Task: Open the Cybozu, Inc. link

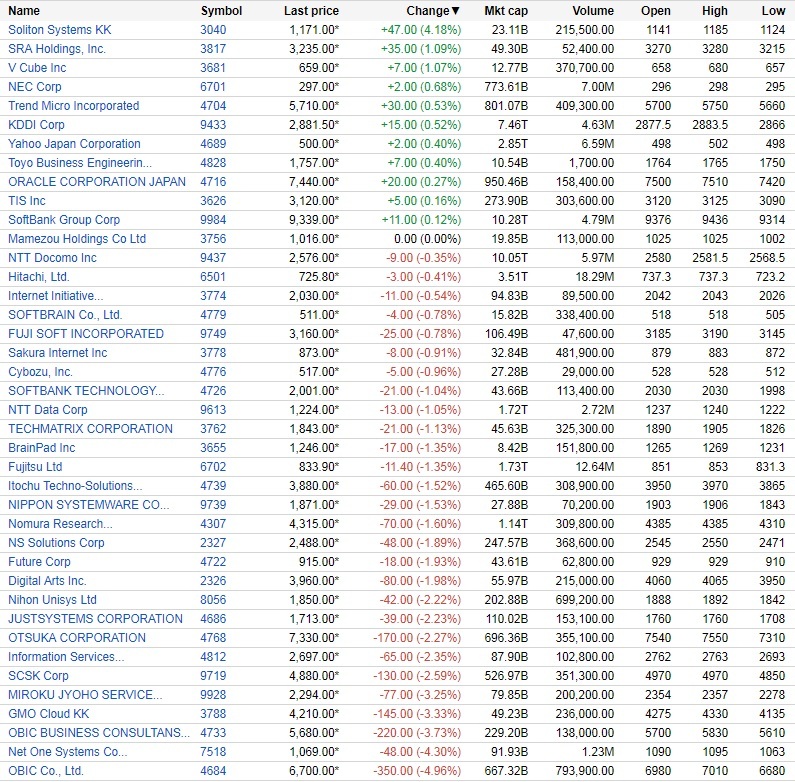Action: point(40,372)
